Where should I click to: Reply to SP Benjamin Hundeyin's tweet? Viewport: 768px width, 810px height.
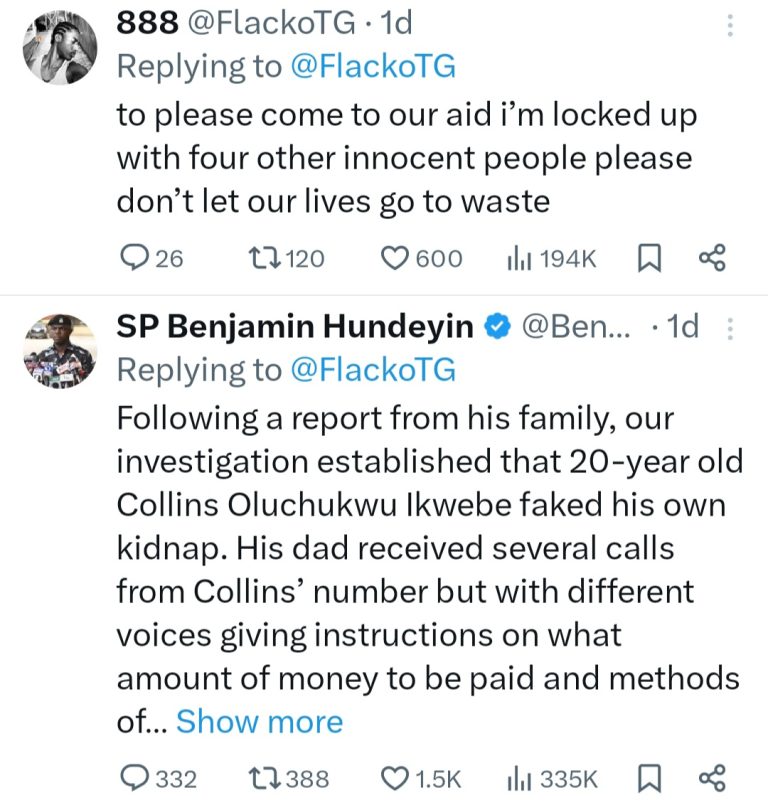tap(134, 779)
